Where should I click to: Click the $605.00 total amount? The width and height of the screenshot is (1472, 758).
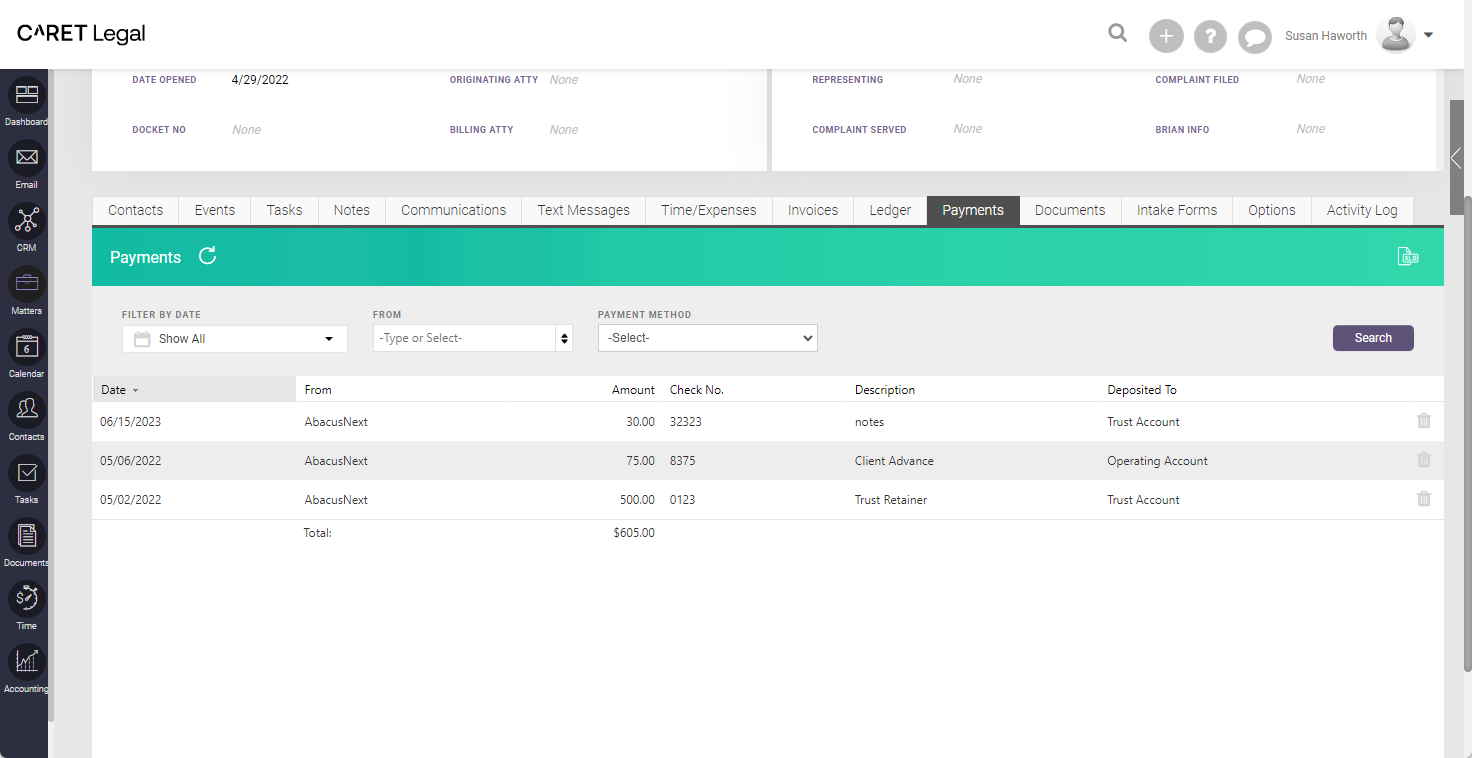(x=634, y=533)
